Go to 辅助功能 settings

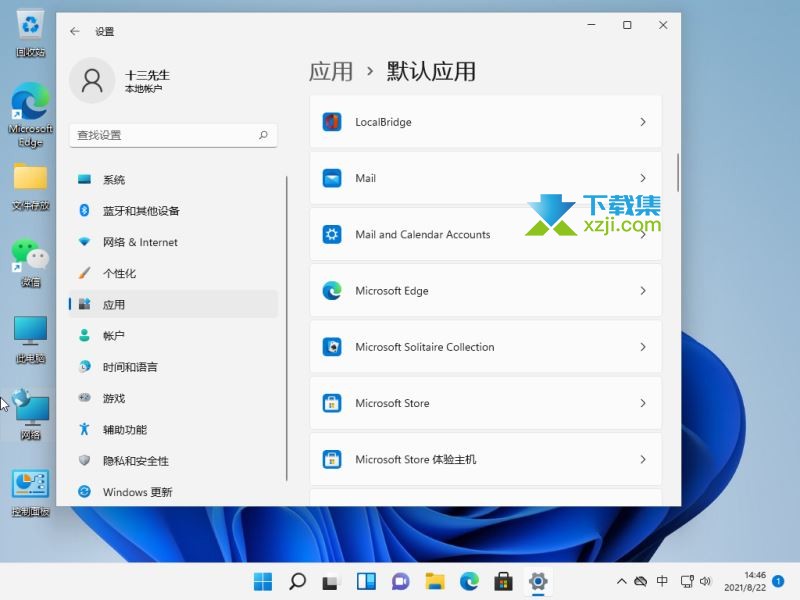[x=173, y=430]
